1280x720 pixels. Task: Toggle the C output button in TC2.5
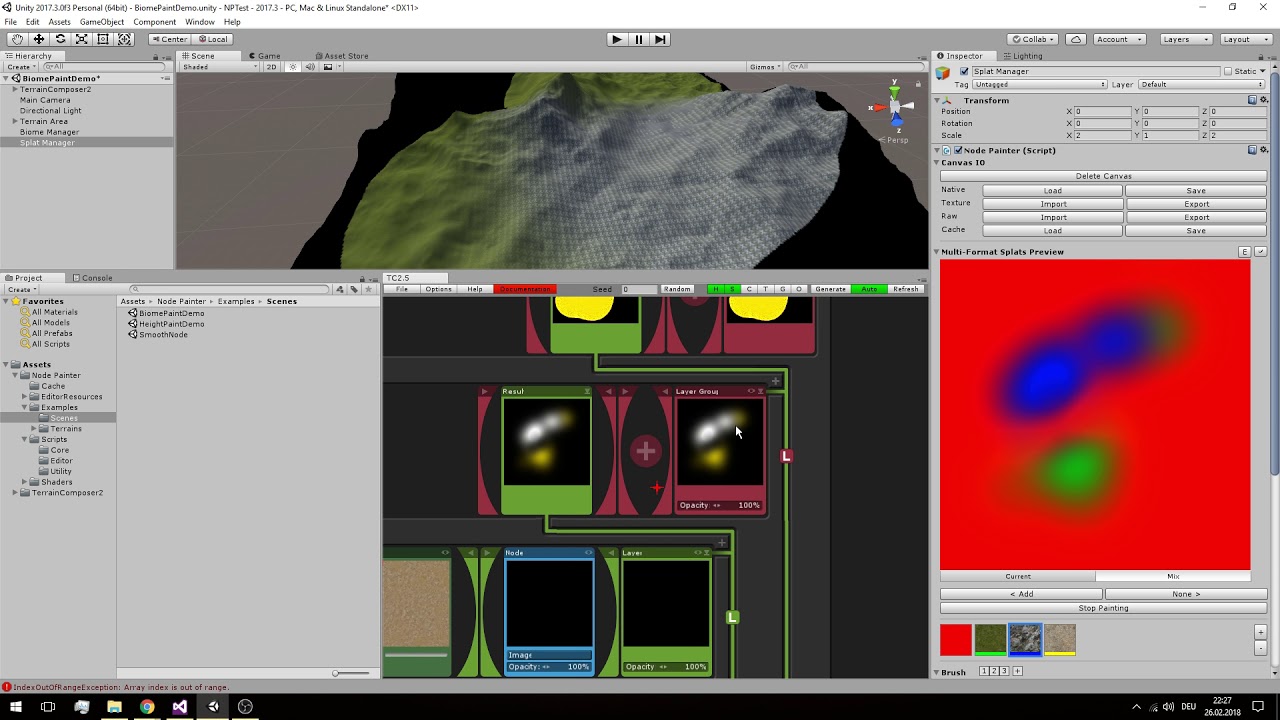tap(749, 289)
